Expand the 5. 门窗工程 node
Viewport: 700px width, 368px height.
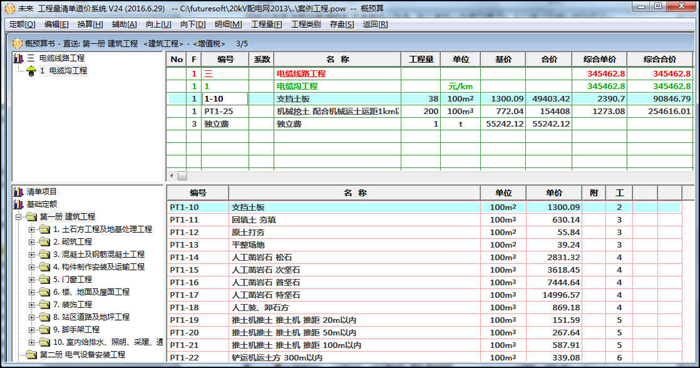point(31,280)
